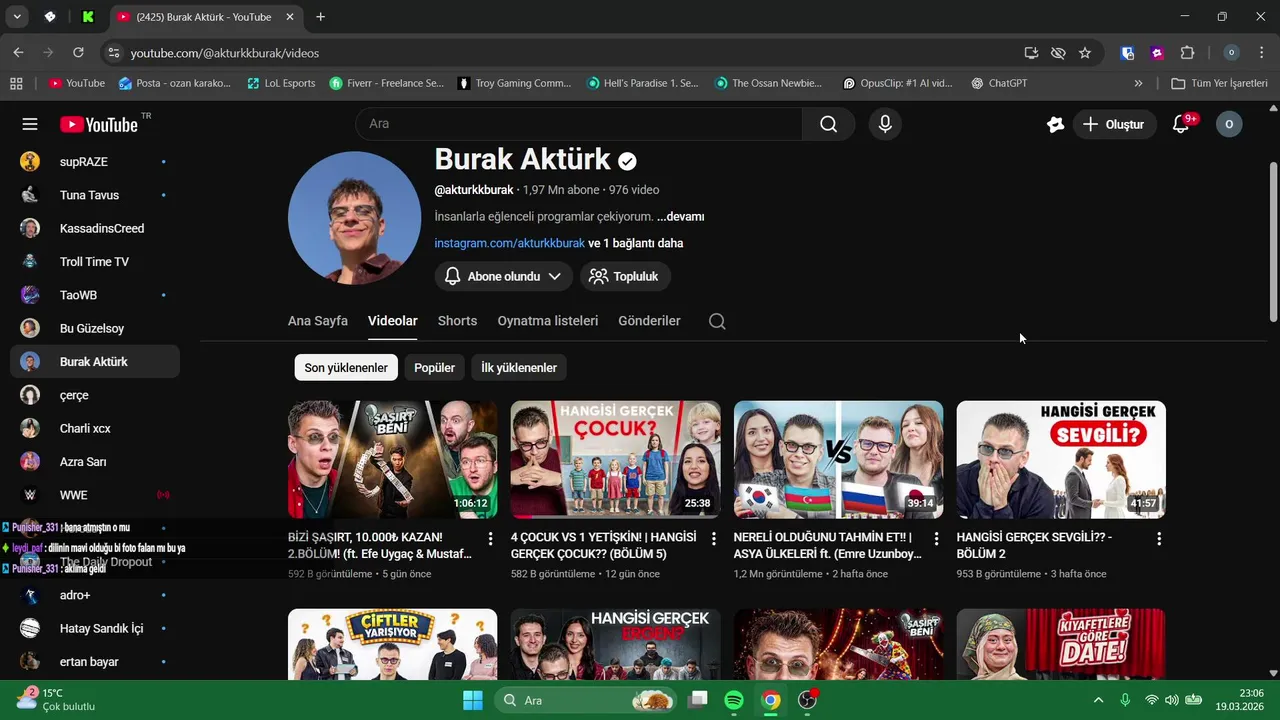Open Tuna Tavus subscription in sidebar

(95, 195)
